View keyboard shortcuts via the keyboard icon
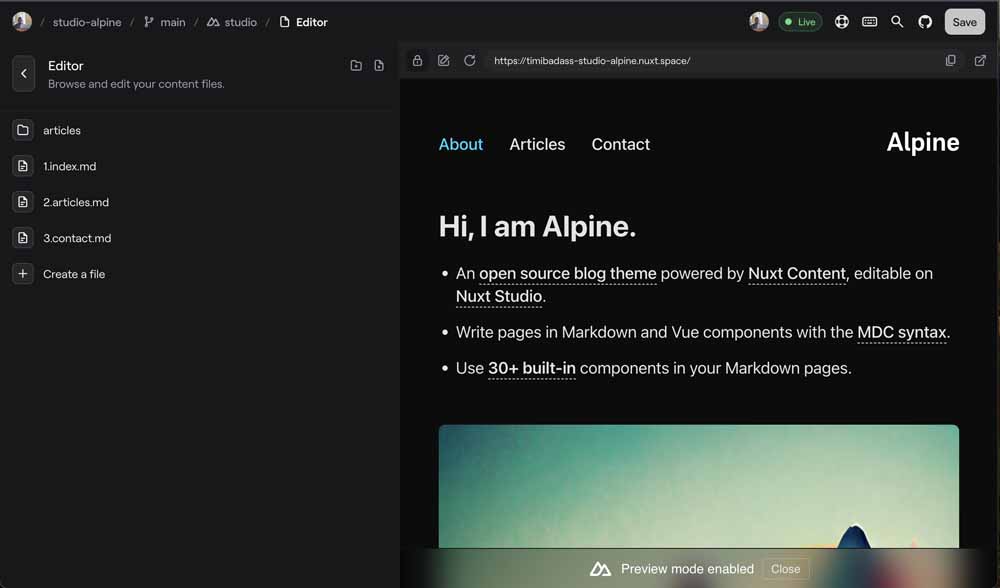 click(869, 21)
